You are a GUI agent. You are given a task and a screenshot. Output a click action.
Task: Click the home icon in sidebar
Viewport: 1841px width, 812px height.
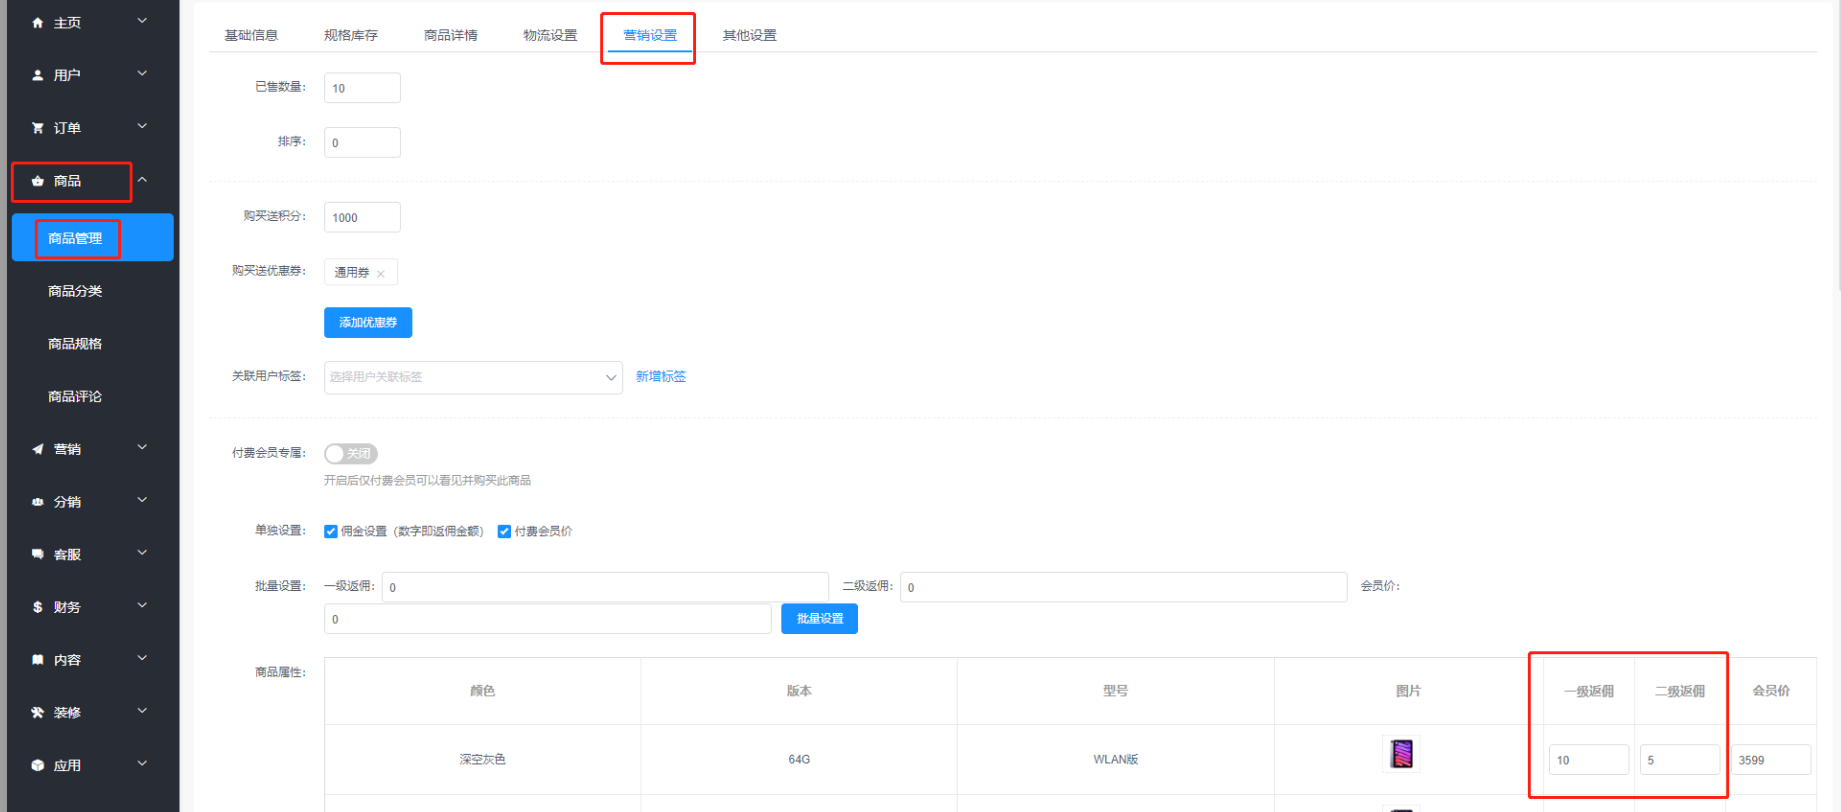pos(37,23)
